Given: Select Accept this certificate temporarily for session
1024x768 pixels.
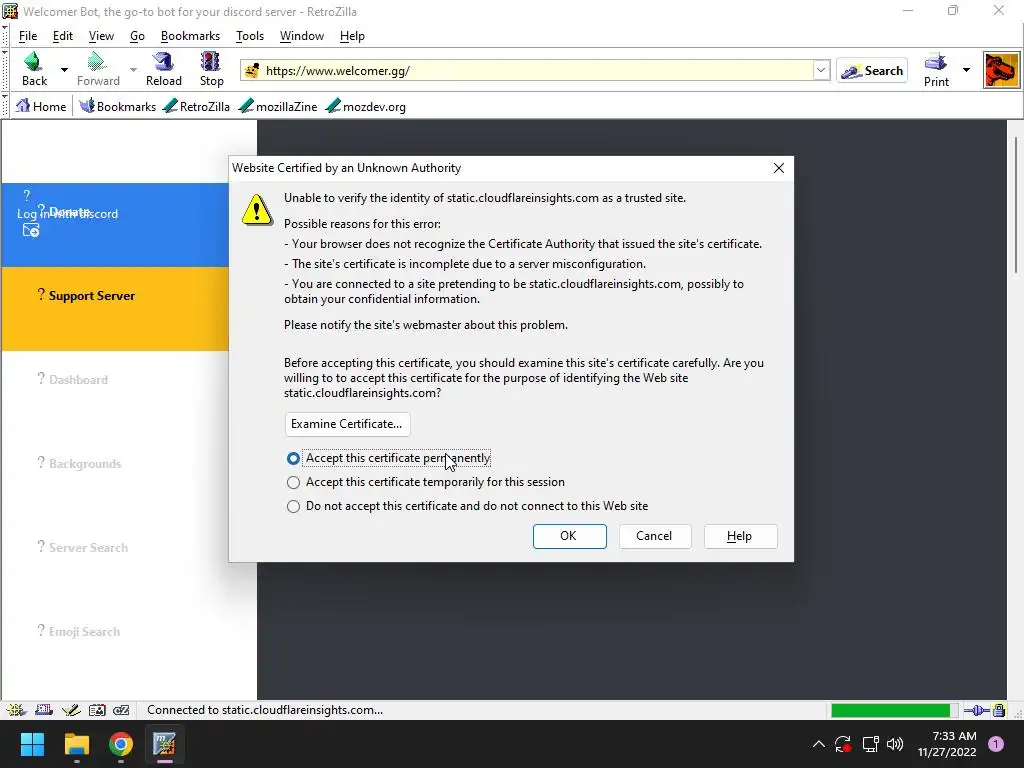Looking at the screenshot, I should 426,482.
